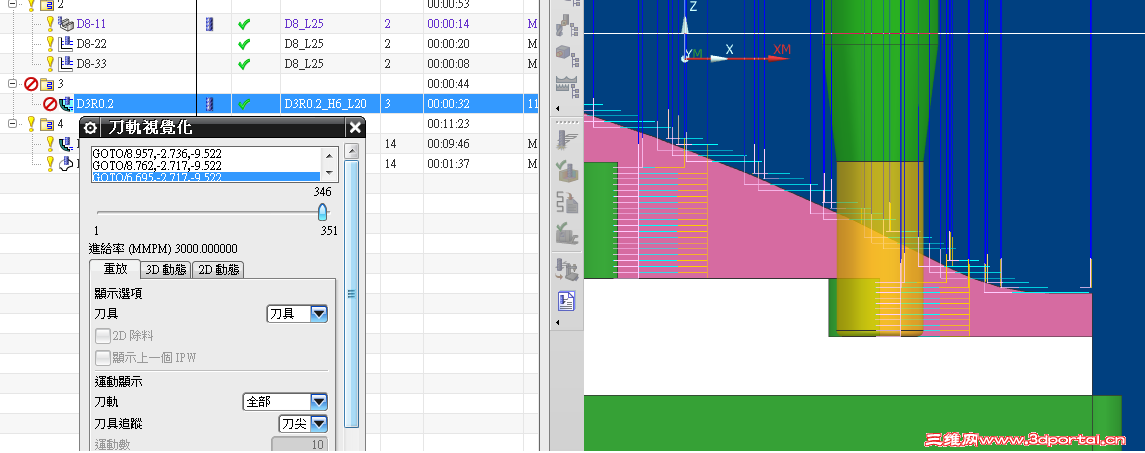Click the Shop Documentation toolbar icon

coord(567,300)
